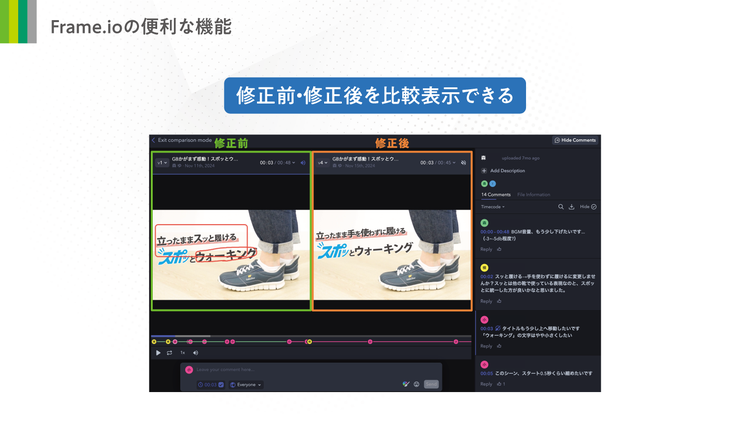Change the 1x playback speed
The width and height of the screenshot is (750, 422).
point(183,353)
